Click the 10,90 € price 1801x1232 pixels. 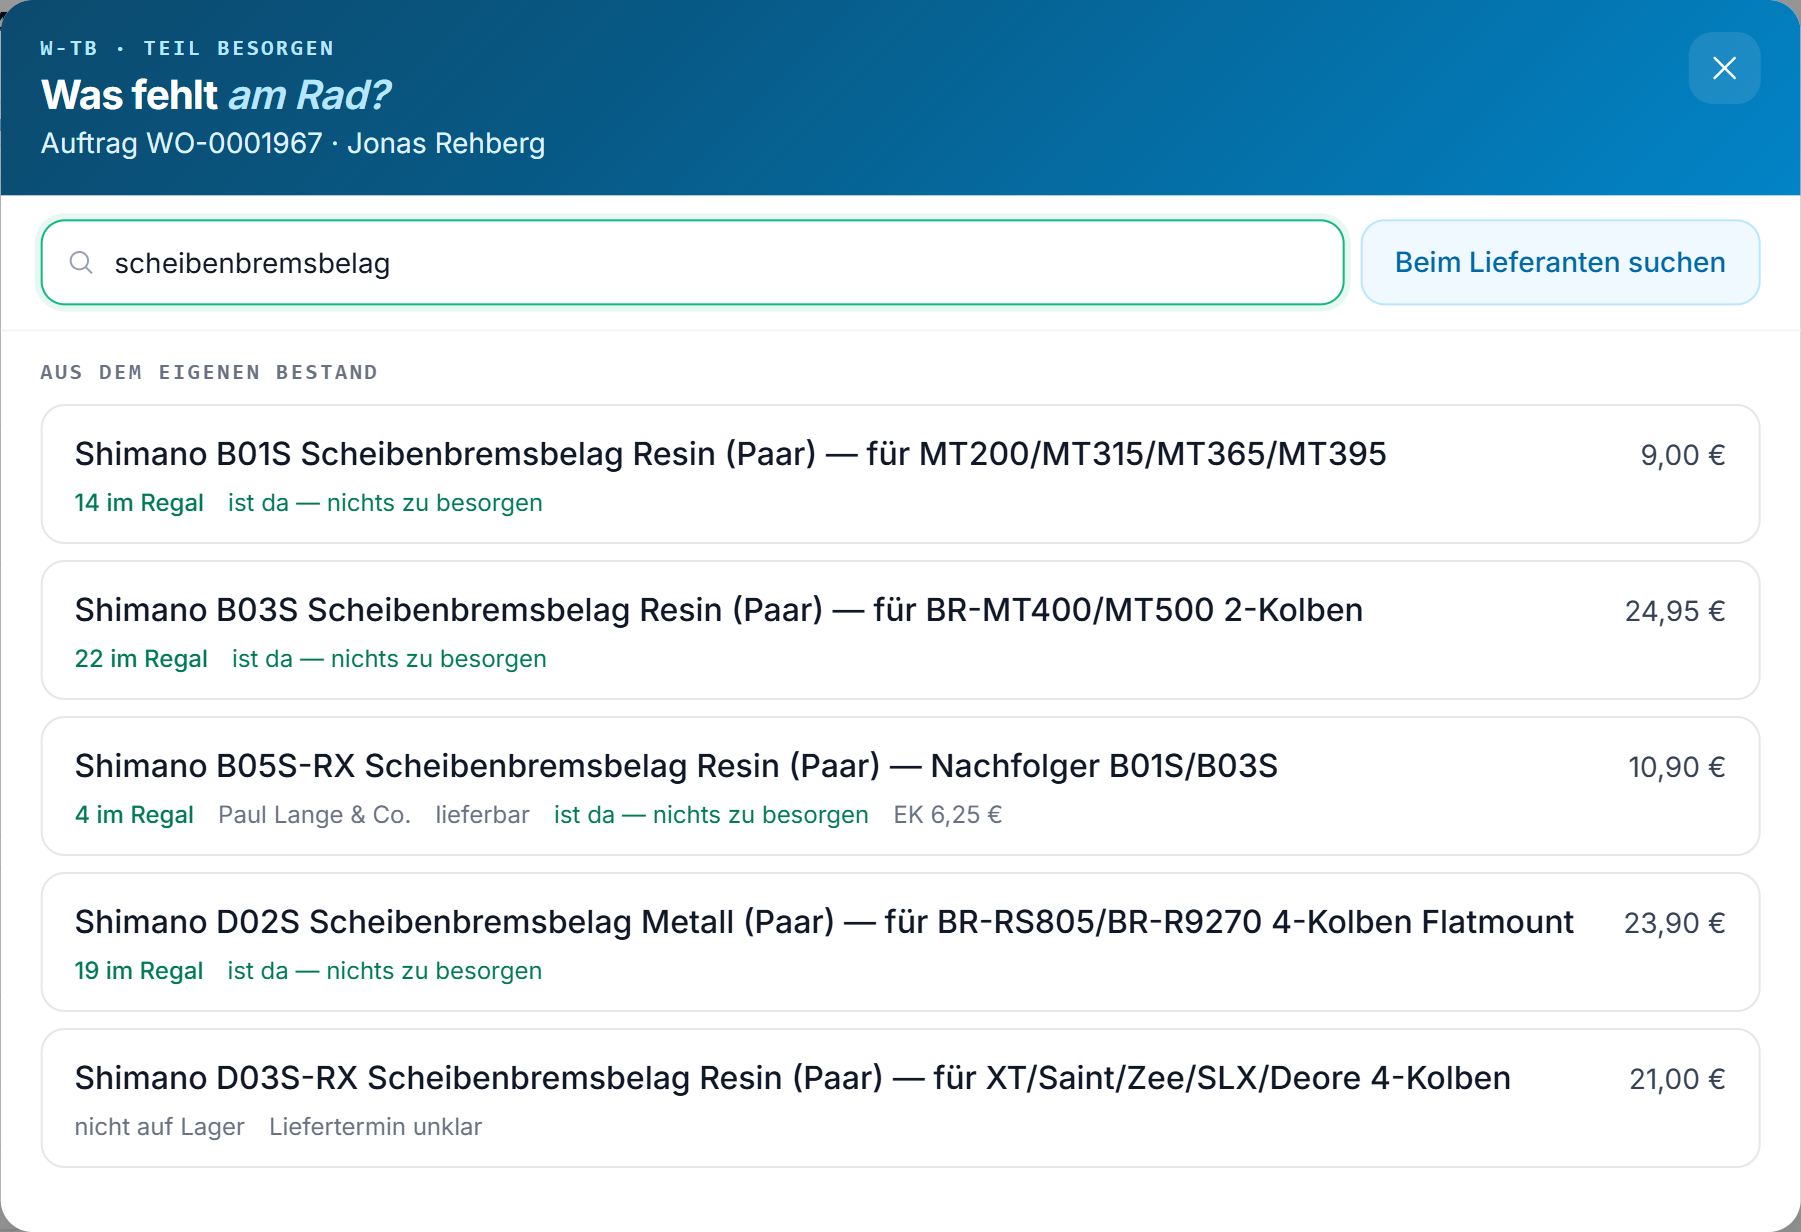click(x=1677, y=768)
